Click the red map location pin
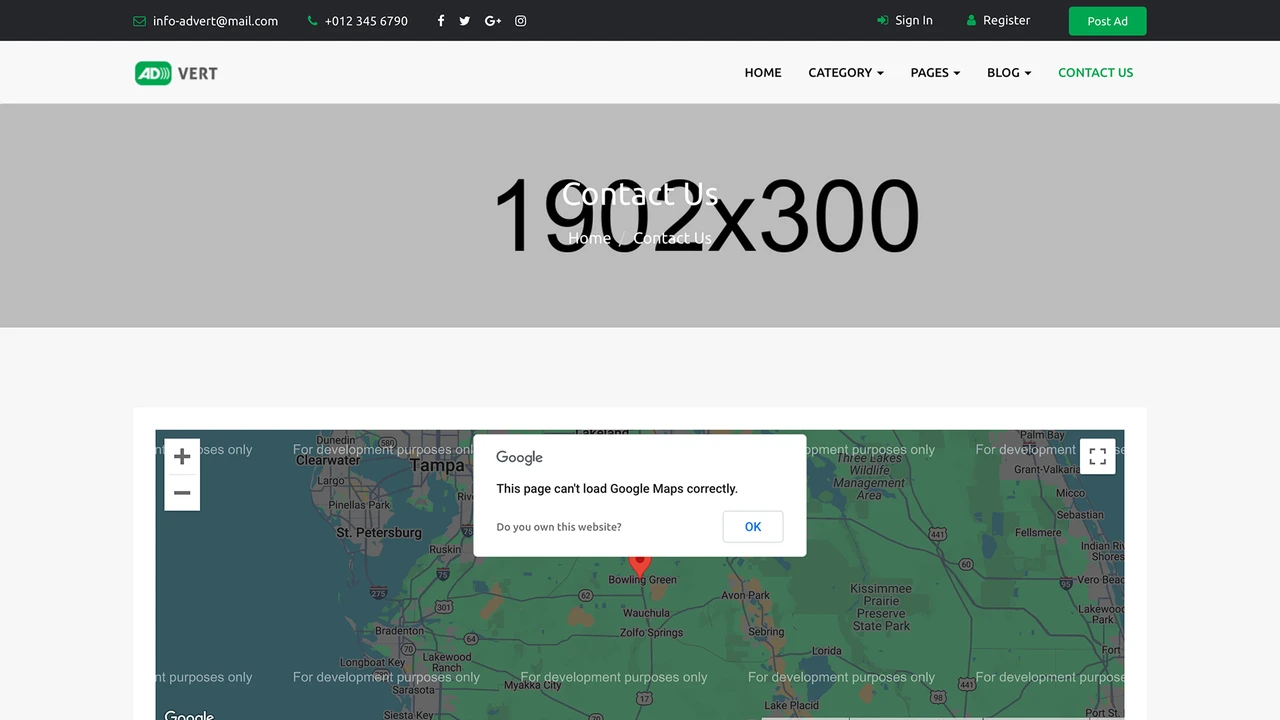The image size is (1280, 720). pyautogui.click(x=640, y=565)
